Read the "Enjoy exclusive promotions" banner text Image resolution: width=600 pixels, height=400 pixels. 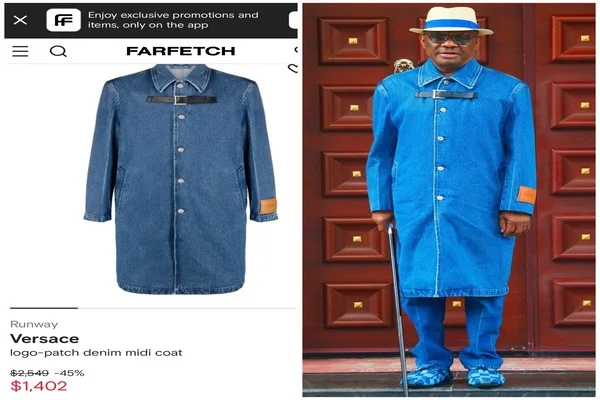point(173,20)
